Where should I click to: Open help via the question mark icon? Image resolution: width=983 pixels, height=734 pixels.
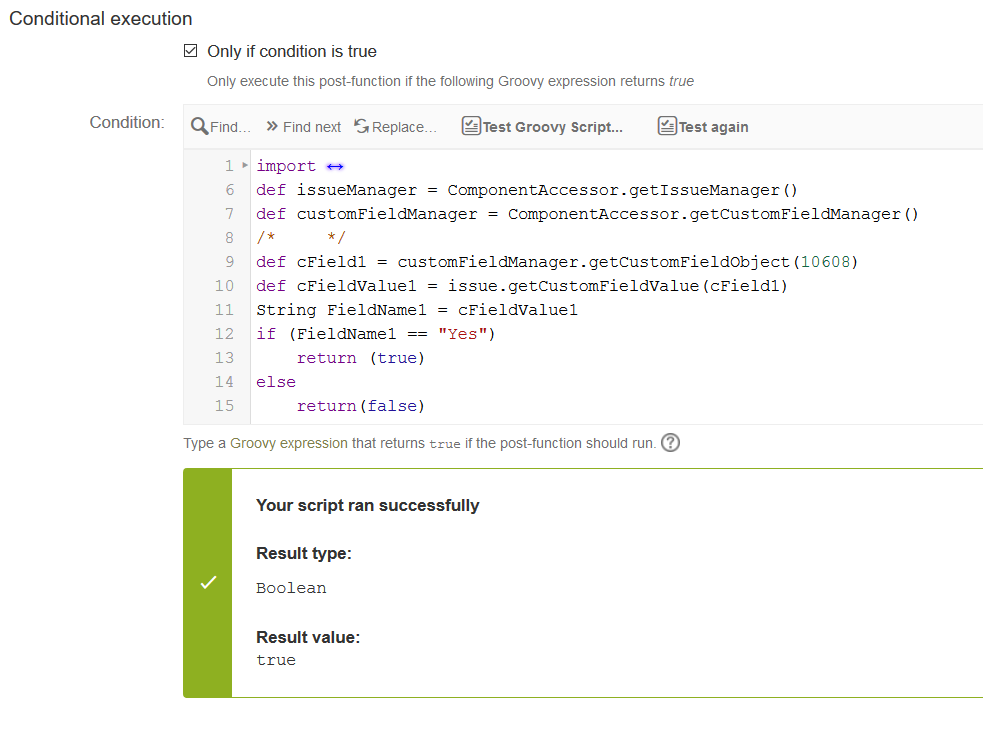click(671, 443)
